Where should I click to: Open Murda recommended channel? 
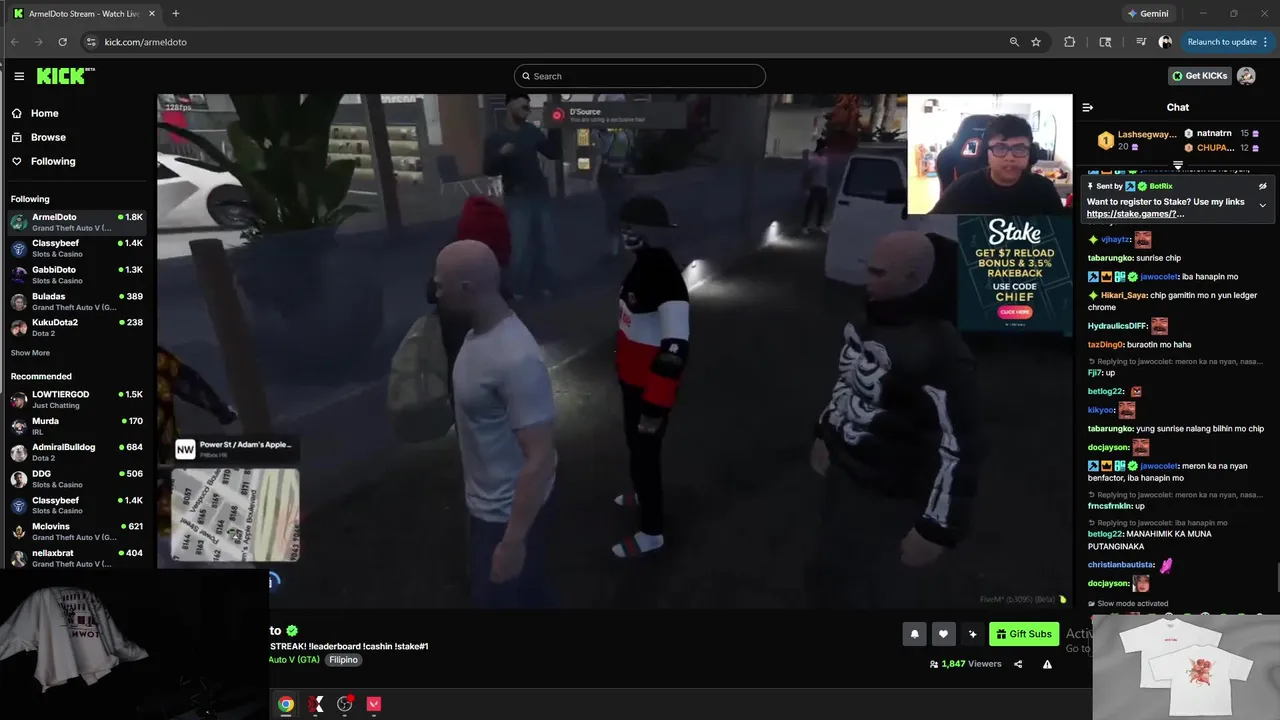78,426
